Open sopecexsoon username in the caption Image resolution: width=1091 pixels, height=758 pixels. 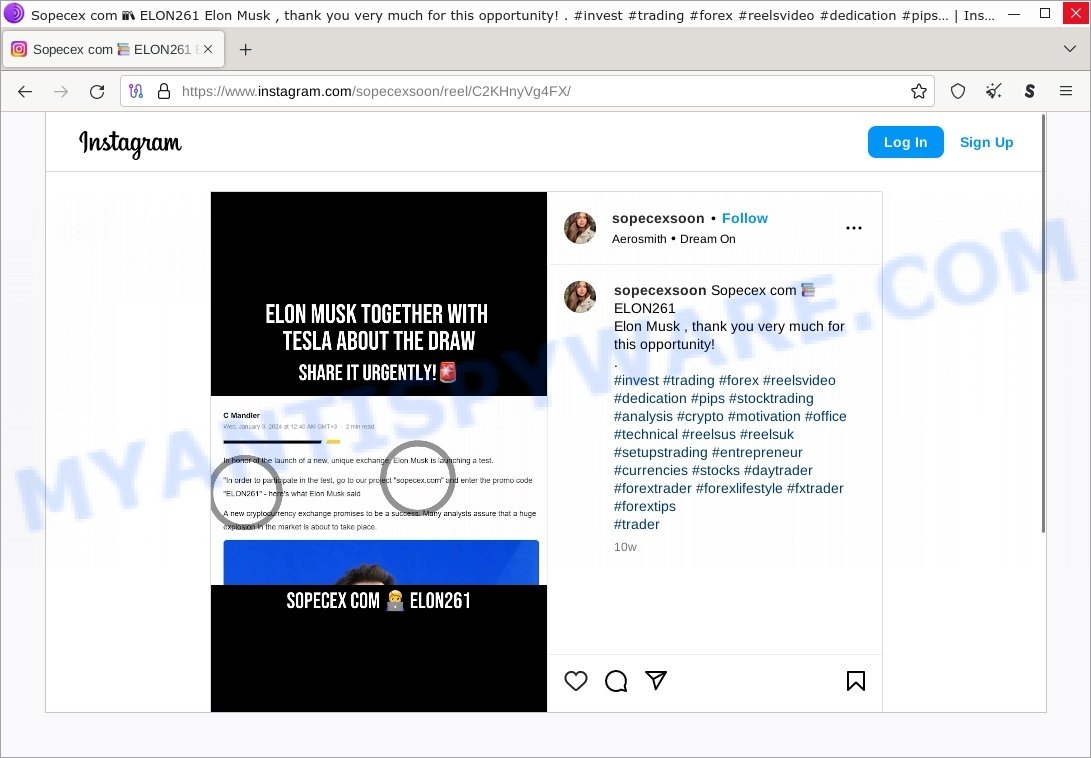660,290
